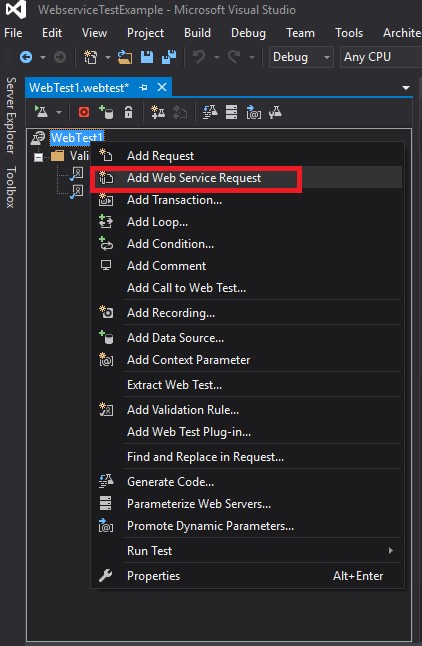Open the Undo history dropdown arrow

[217, 57]
